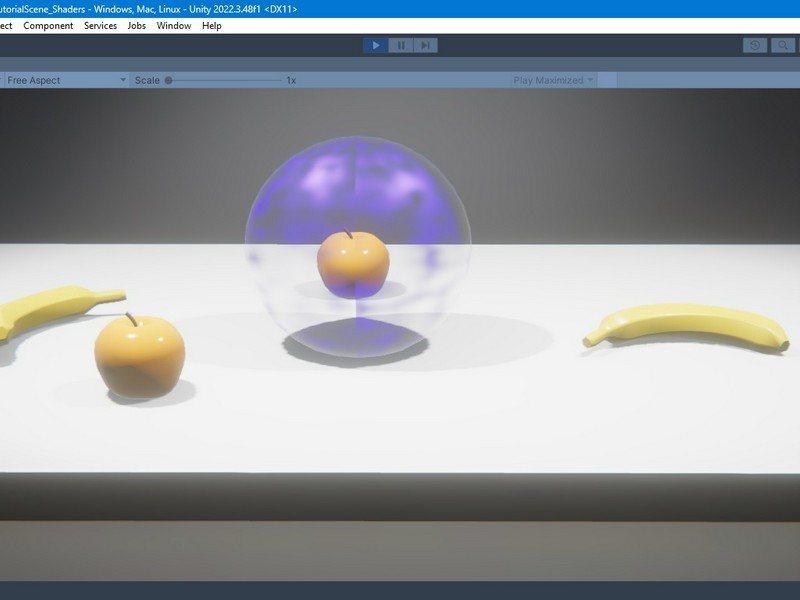Click the Pause icon in the toolbar
The image size is (800, 600).
[x=400, y=44]
